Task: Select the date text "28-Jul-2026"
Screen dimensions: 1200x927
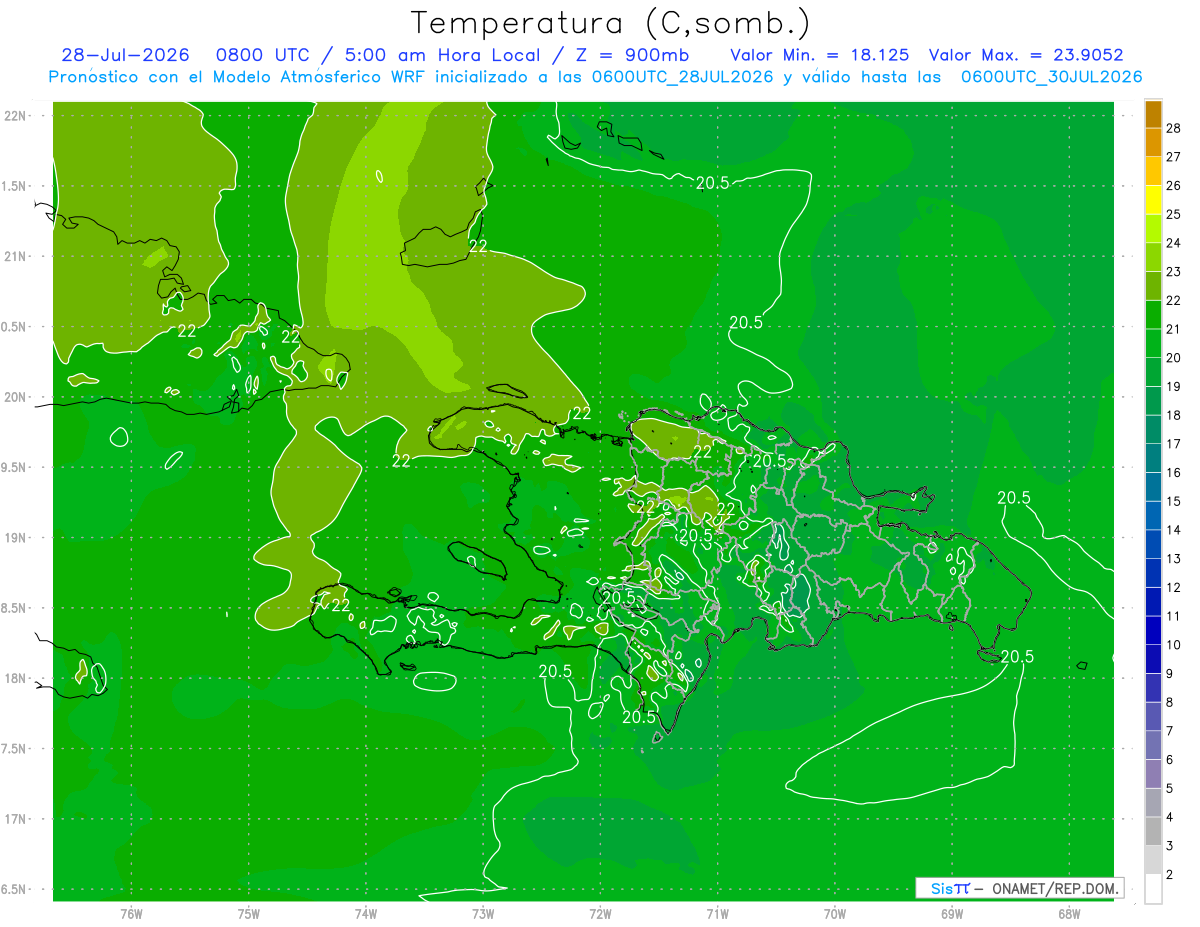Action: click(x=125, y=56)
